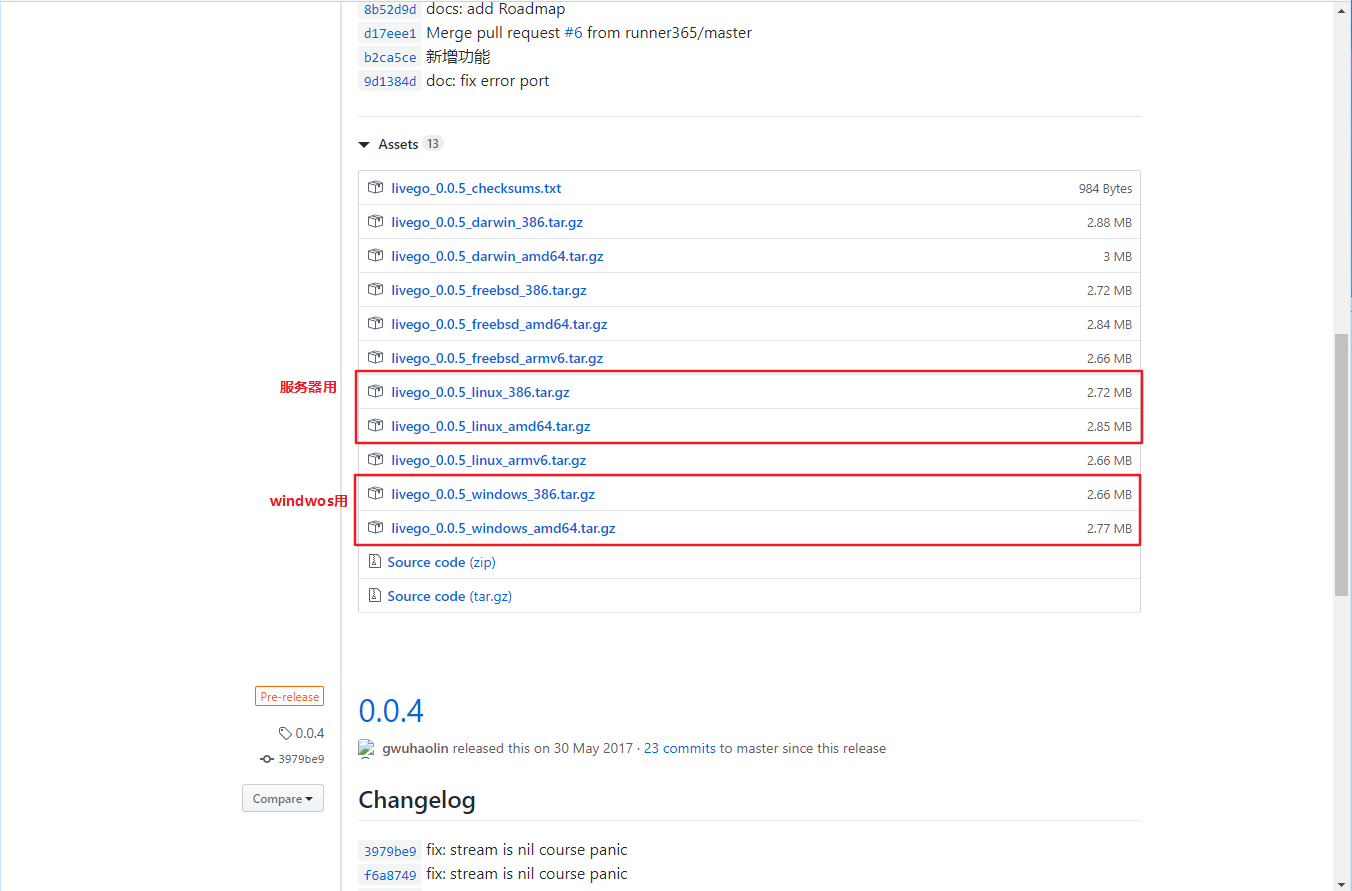1352x891 pixels.
Task: Click the Assets count badge 13
Action: tap(432, 144)
